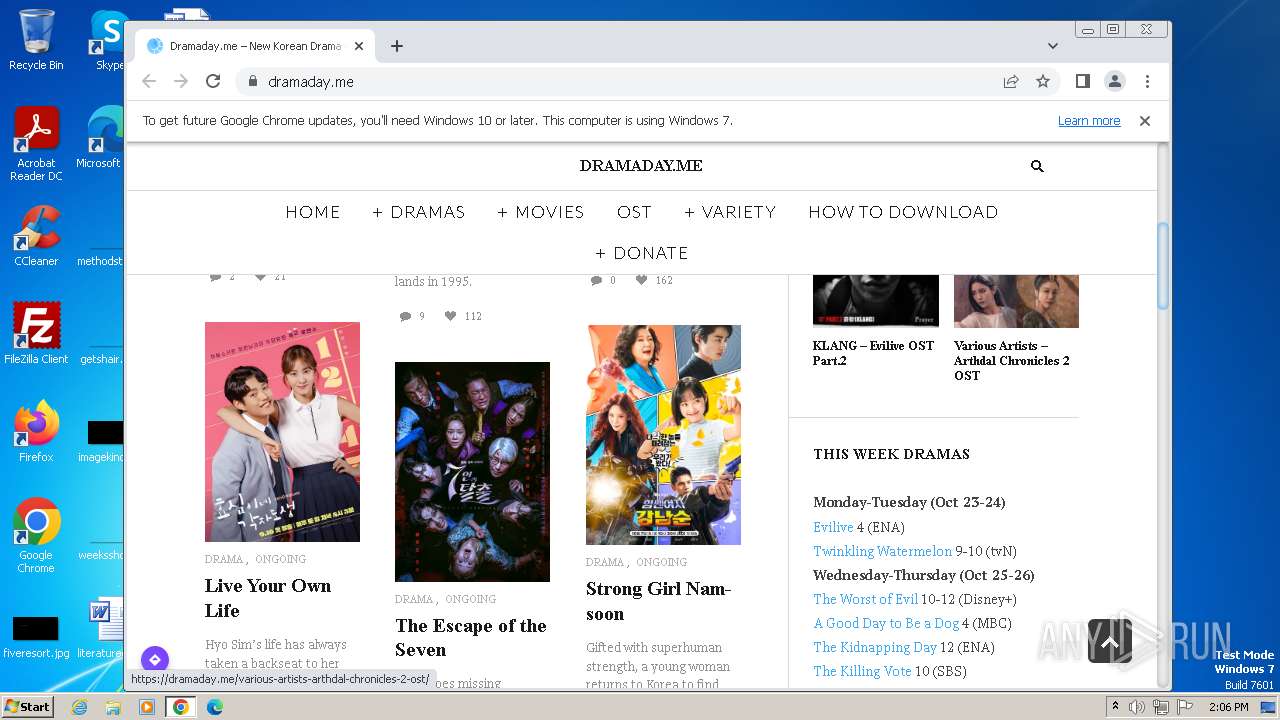
Task: Click the purple floating widget icon
Action: click(154, 660)
